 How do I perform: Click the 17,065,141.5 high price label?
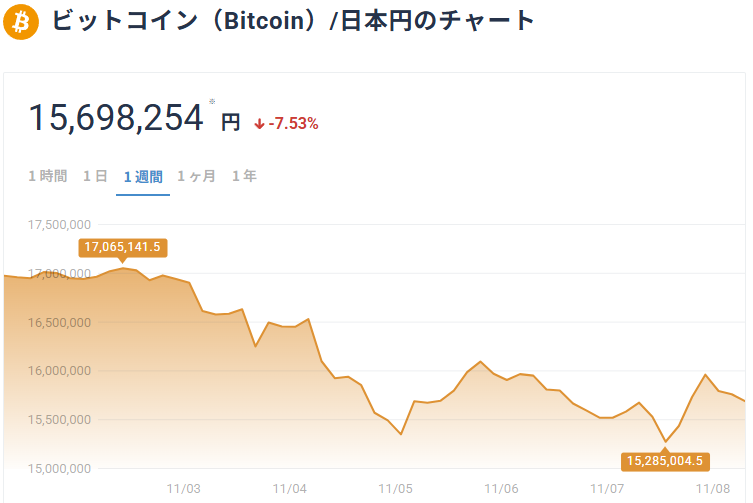coord(123,247)
